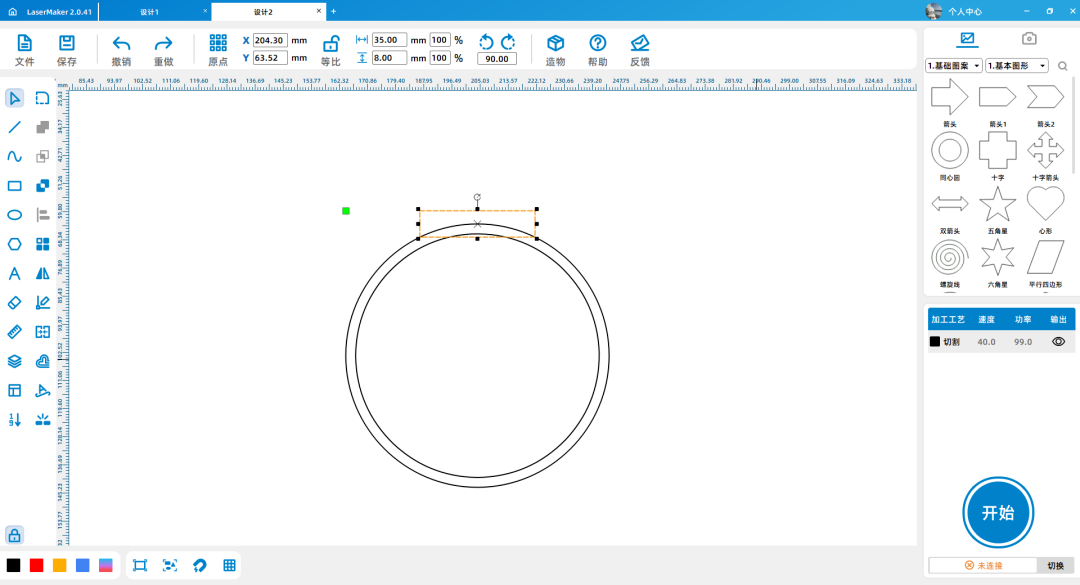Select the rectangle drawing tool
The width and height of the screenshot is (1080, 585).
(15, 185)
